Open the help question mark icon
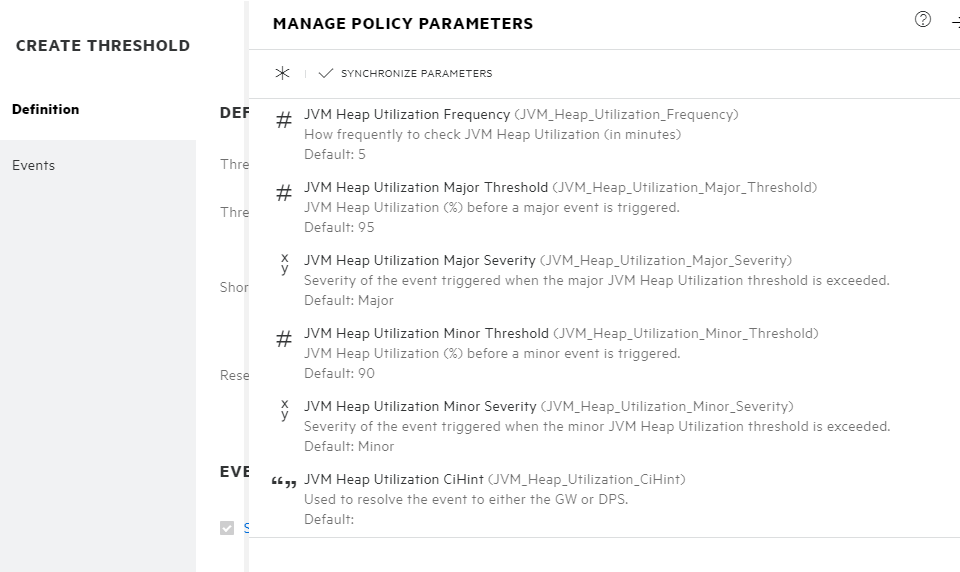Image resolution: width=960 pixels, height=572 pixels. [923, 20]
